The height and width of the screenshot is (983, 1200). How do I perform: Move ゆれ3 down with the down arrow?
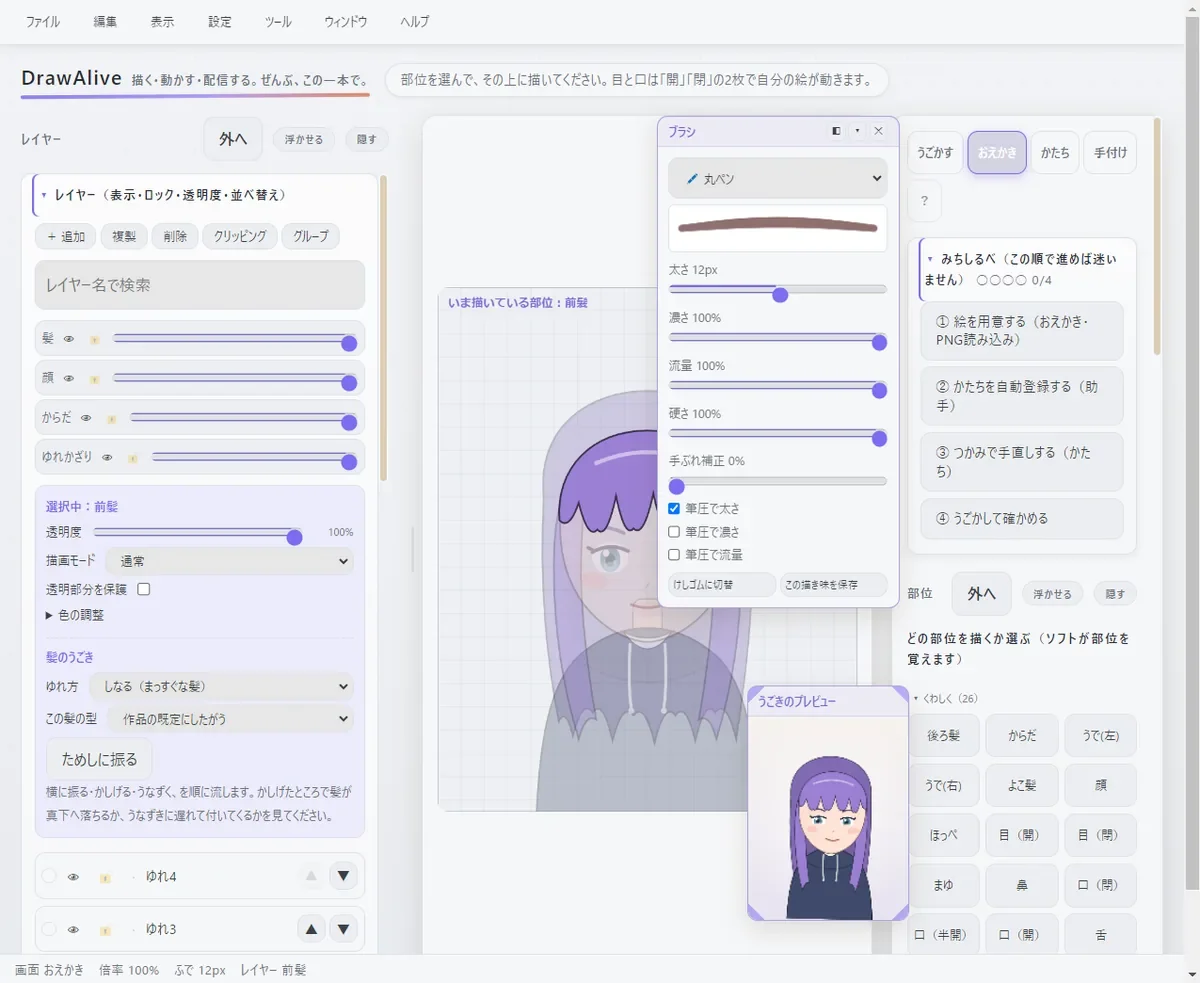coord(343,929)
